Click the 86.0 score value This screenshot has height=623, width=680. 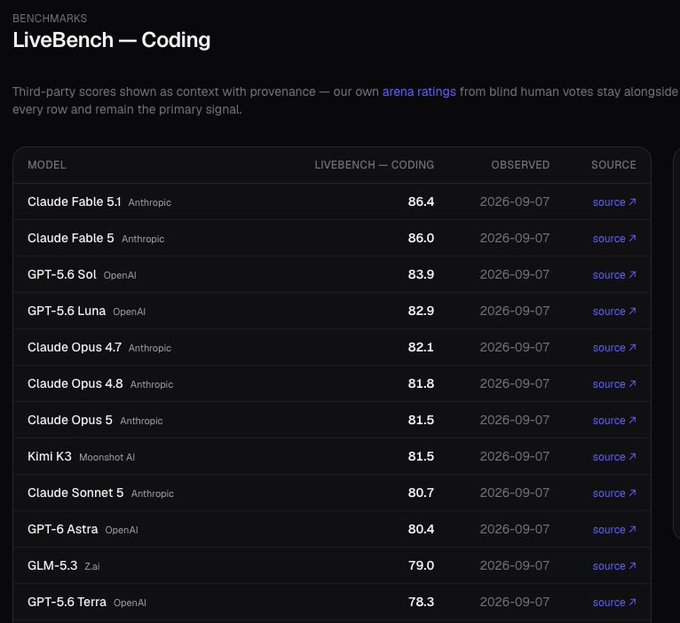(421, 238)
